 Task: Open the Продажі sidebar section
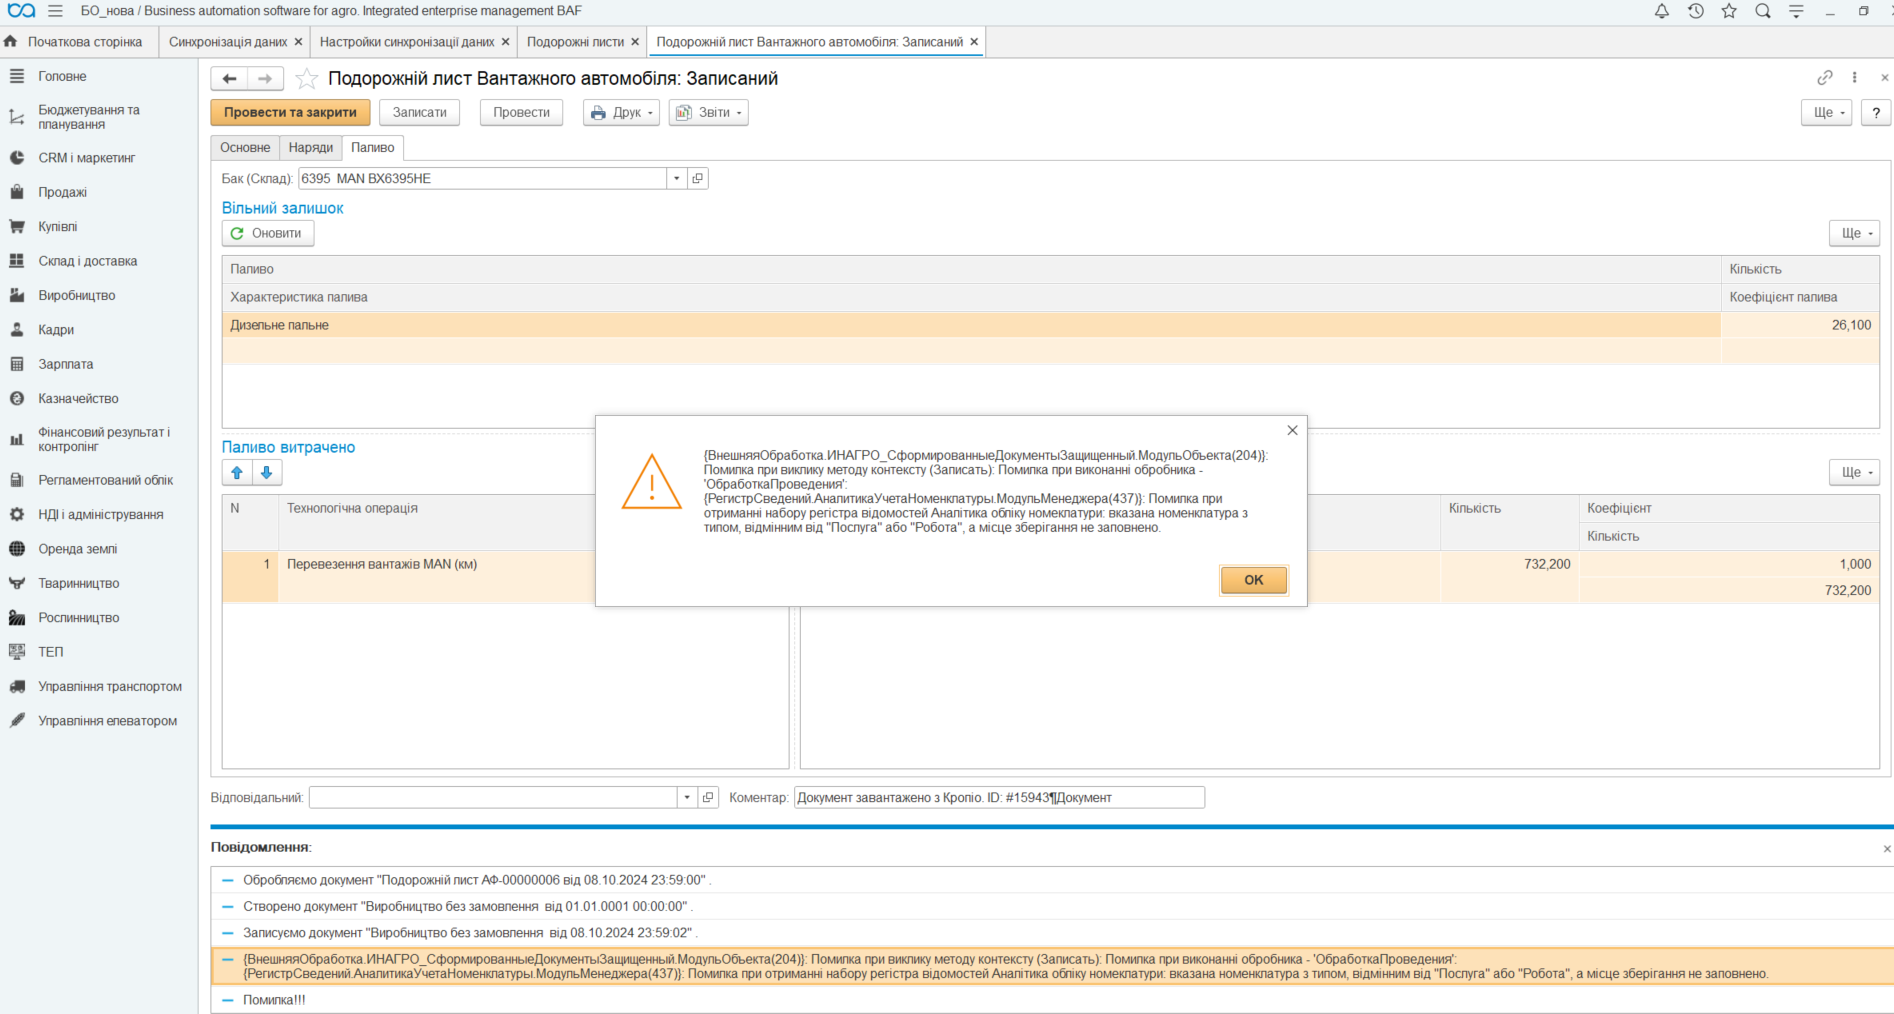pyautogui.click(x=62, y=192)
